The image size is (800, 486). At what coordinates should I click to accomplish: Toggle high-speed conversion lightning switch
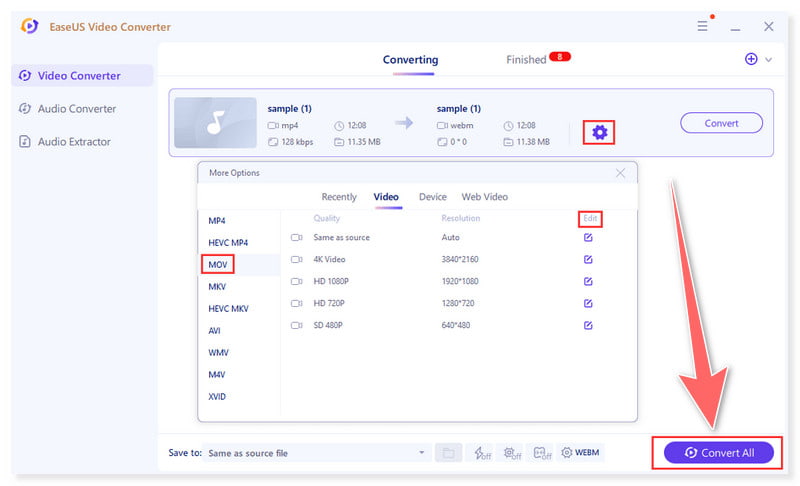tap(482, 453)
